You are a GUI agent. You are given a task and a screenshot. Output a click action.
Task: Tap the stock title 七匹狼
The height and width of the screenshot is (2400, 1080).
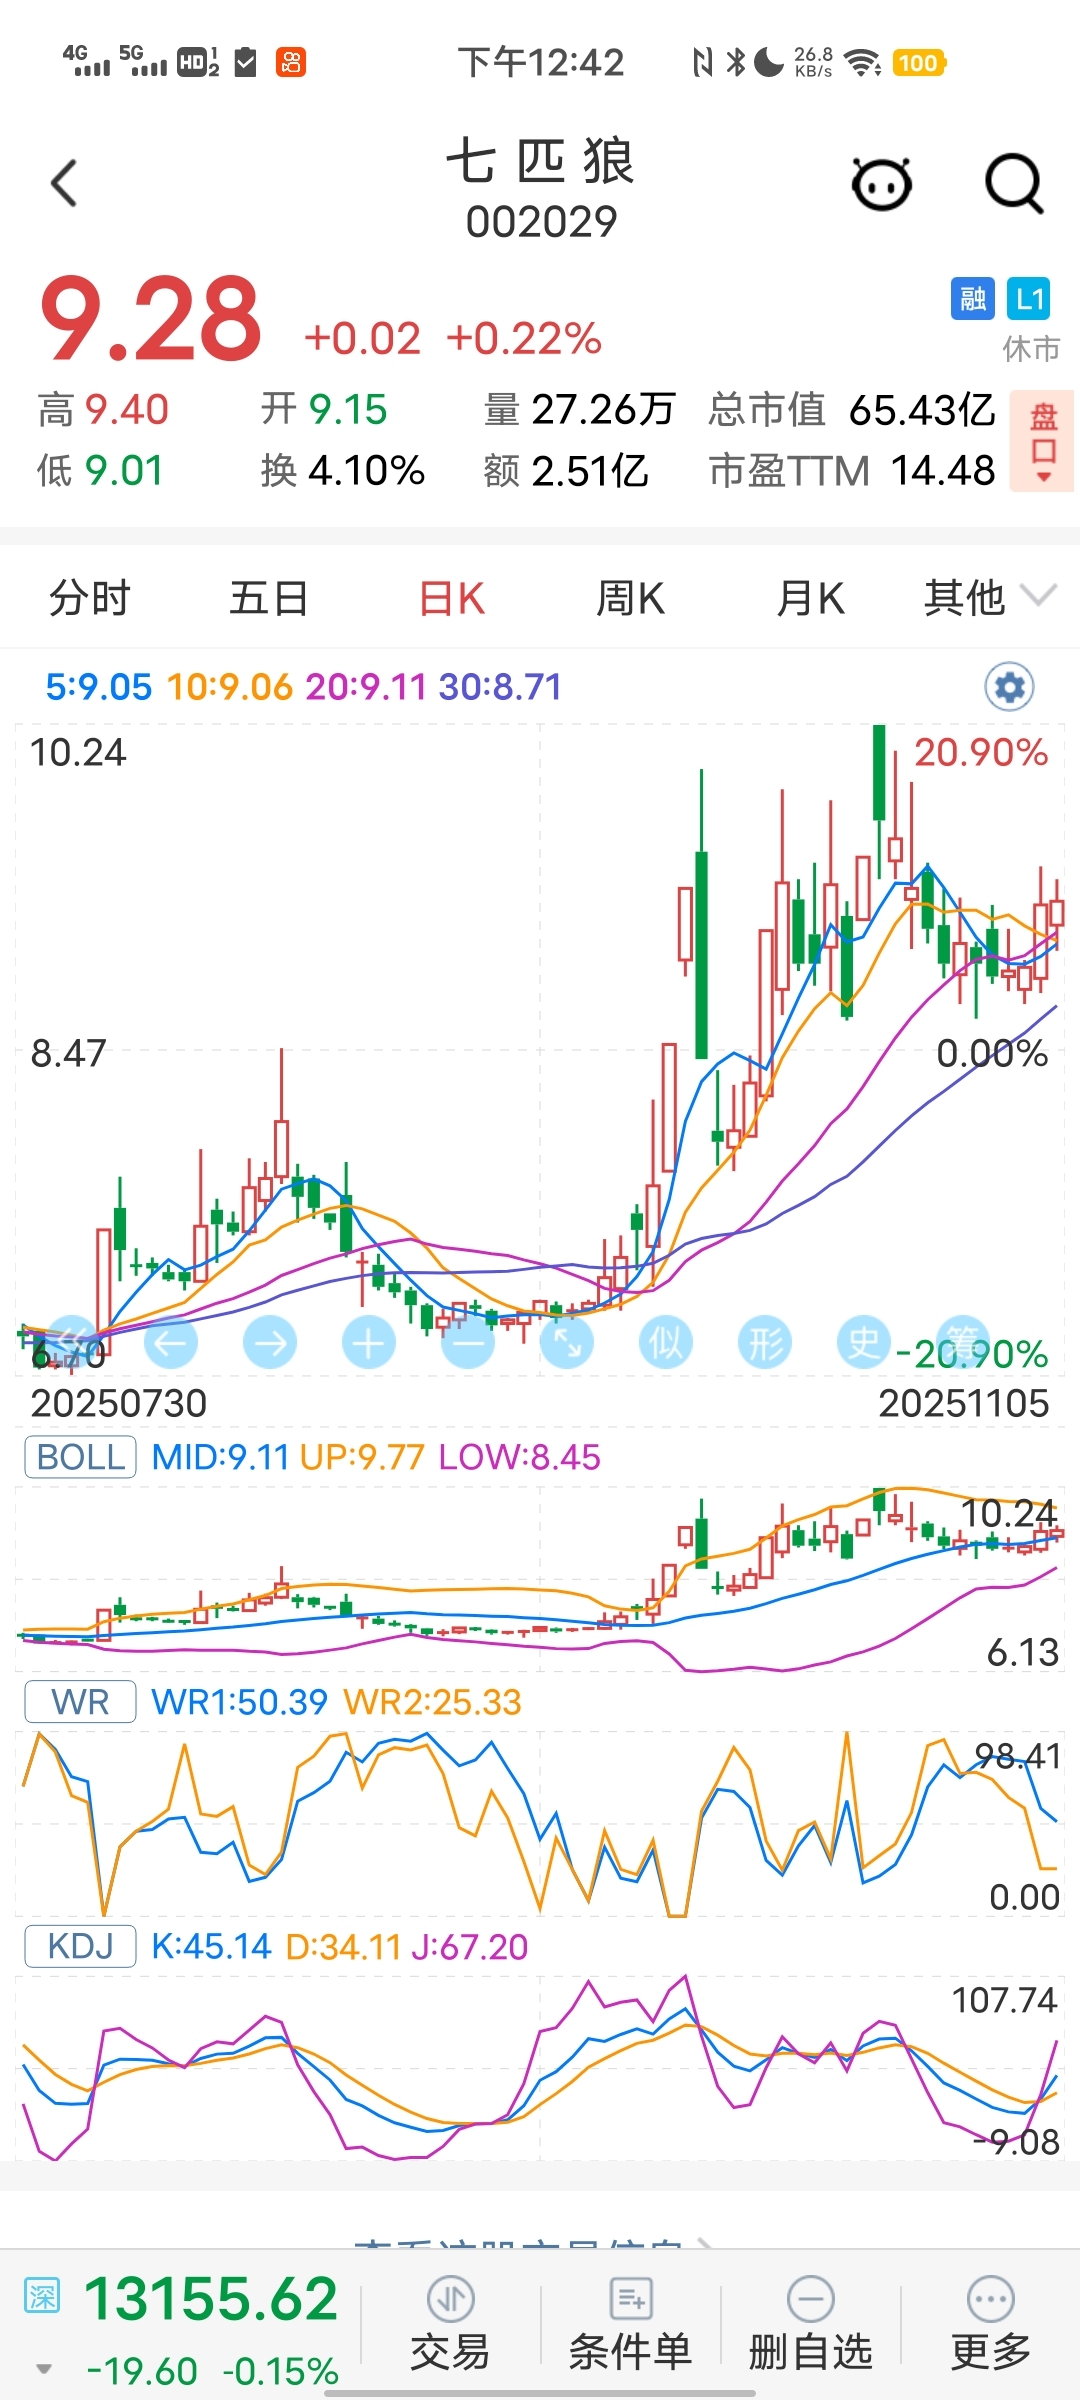tap(541, 161)
